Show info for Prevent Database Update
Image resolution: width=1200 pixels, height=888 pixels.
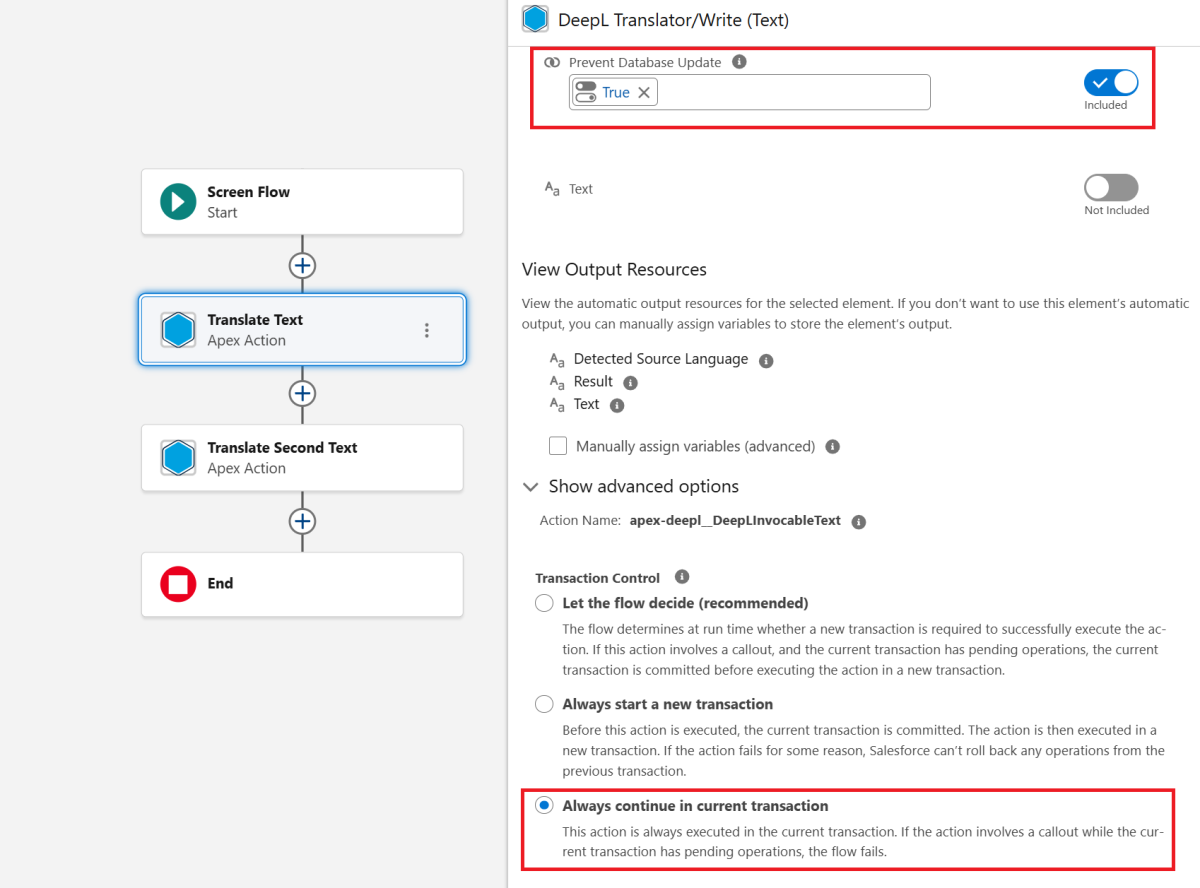[x=739, y=62]
